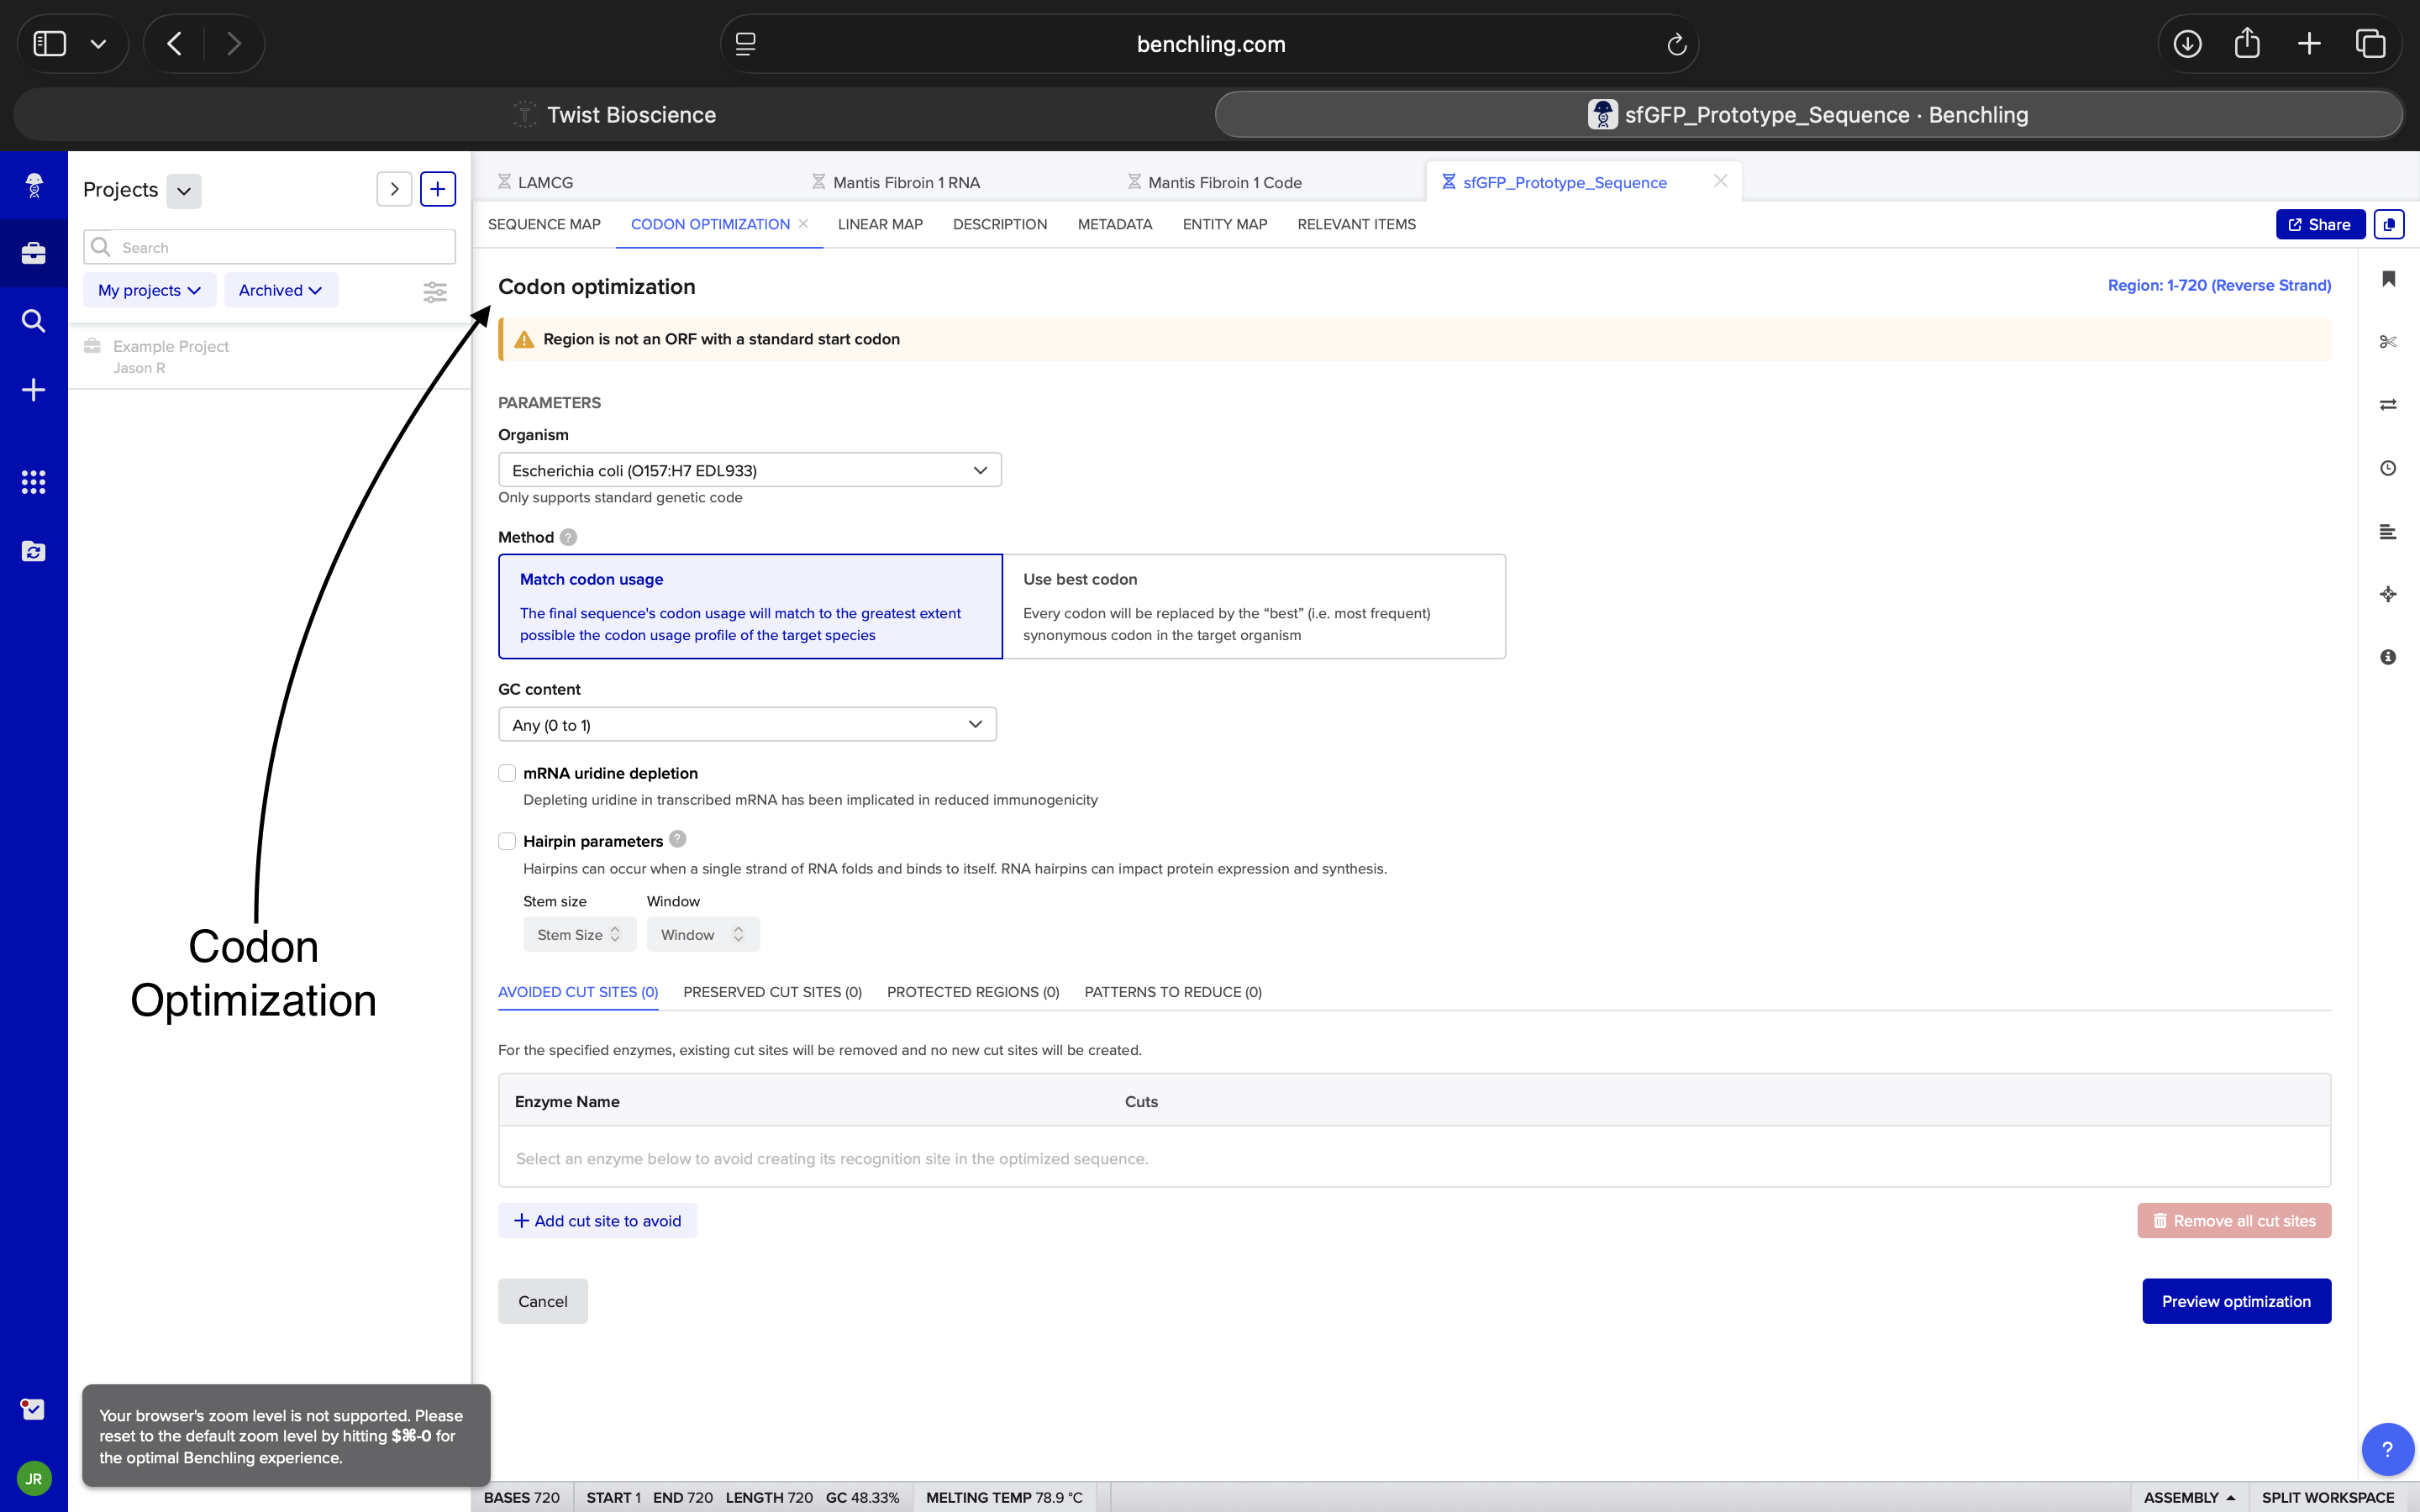Click Add cut site to avoid
2420x1512 pixels.
coord(597,1221)
